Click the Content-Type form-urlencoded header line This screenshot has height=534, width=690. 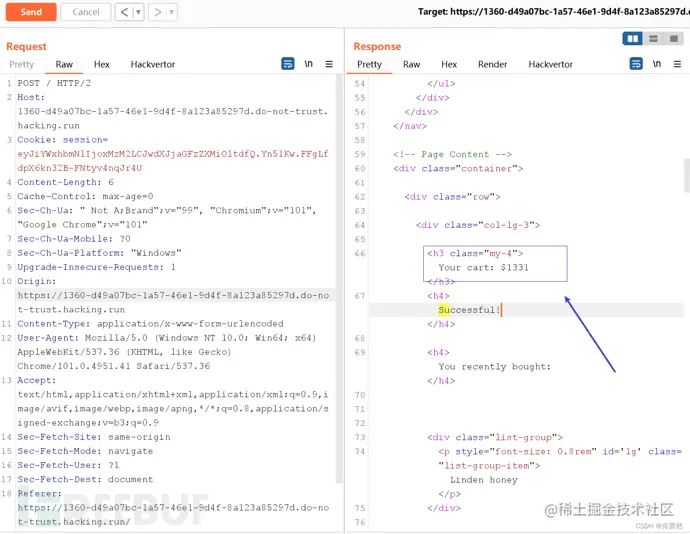(150, 324)
